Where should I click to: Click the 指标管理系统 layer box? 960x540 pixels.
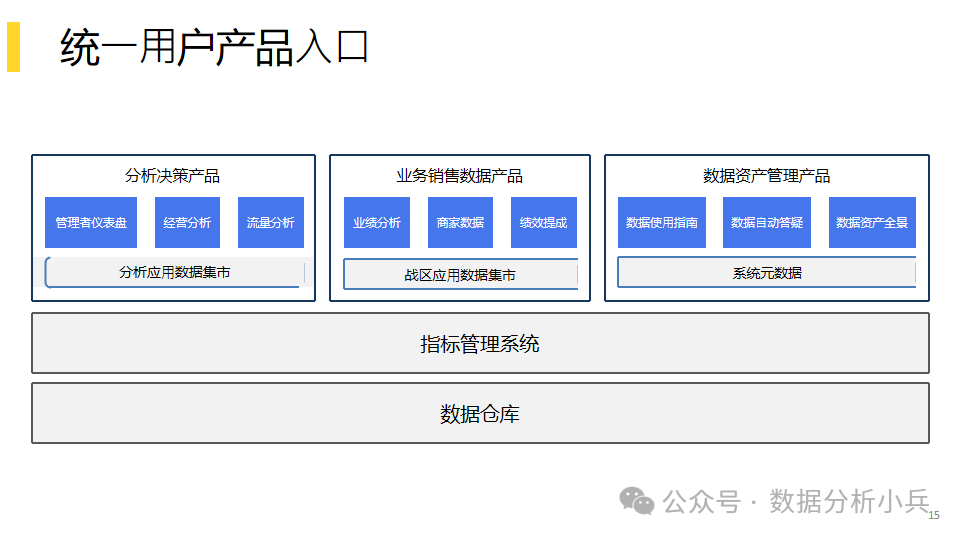click(x=480, y=343)
